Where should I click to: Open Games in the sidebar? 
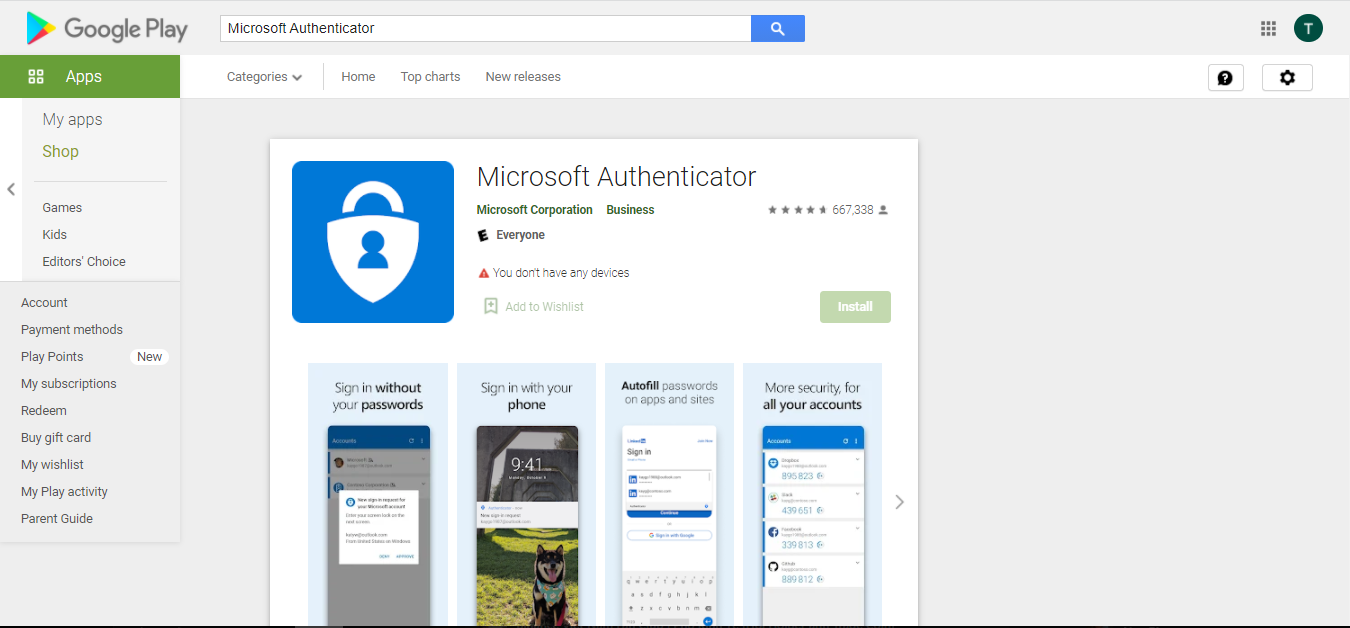pyautogui.click(x=62, y=207)
